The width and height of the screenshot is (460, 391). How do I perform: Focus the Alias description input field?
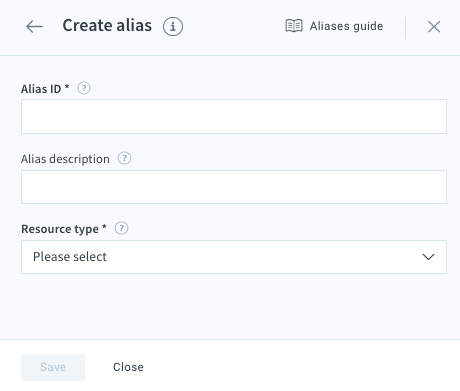234,187
